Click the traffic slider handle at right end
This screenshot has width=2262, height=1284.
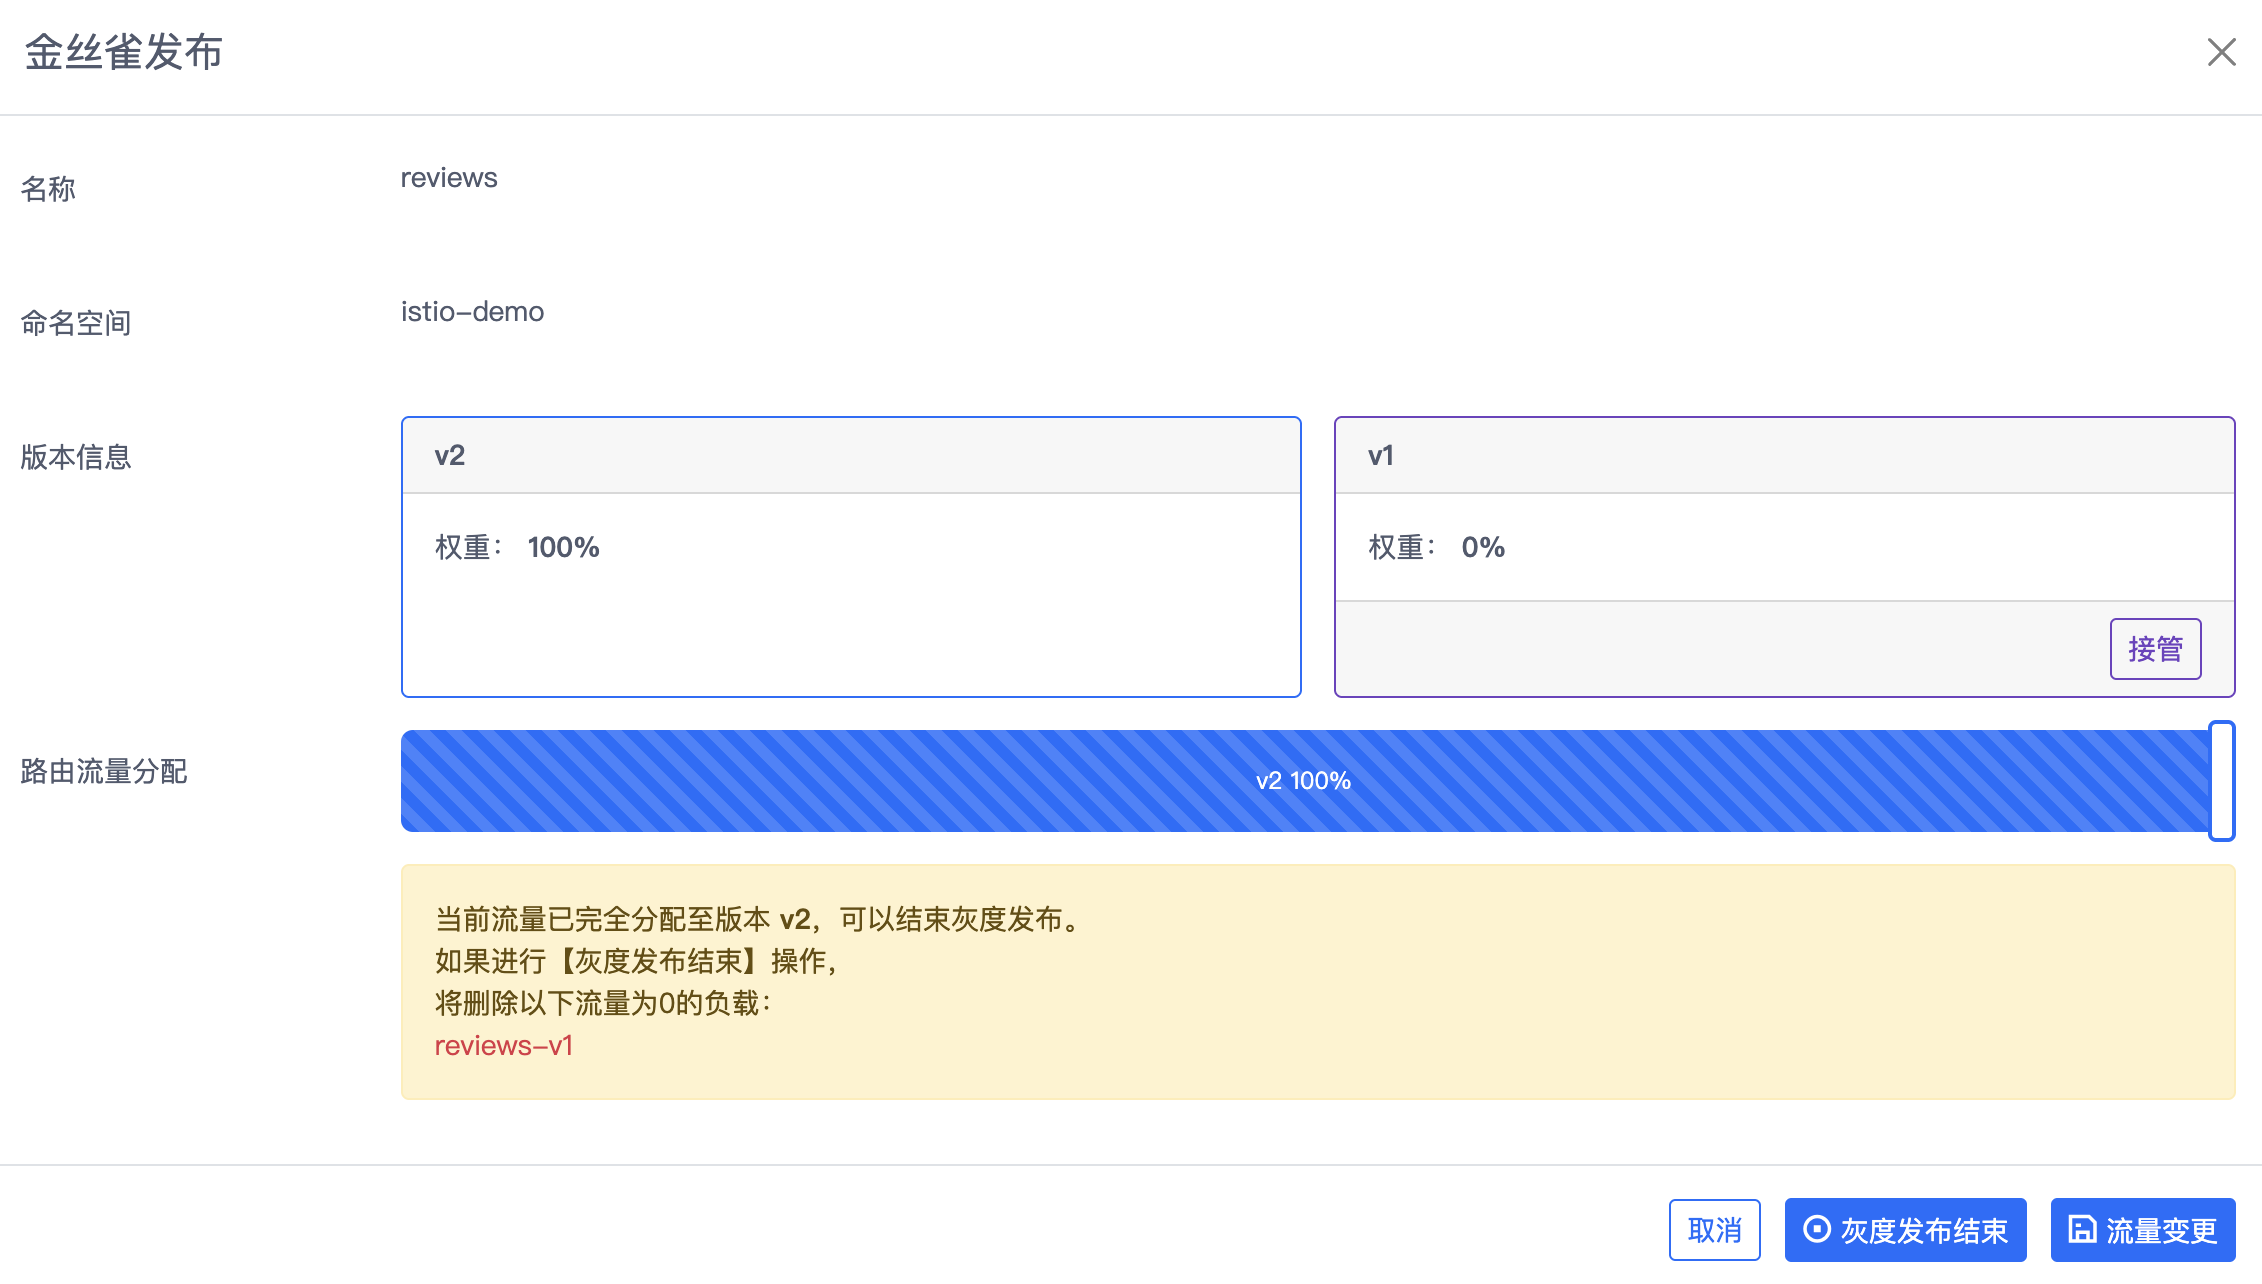(2221, 781)
